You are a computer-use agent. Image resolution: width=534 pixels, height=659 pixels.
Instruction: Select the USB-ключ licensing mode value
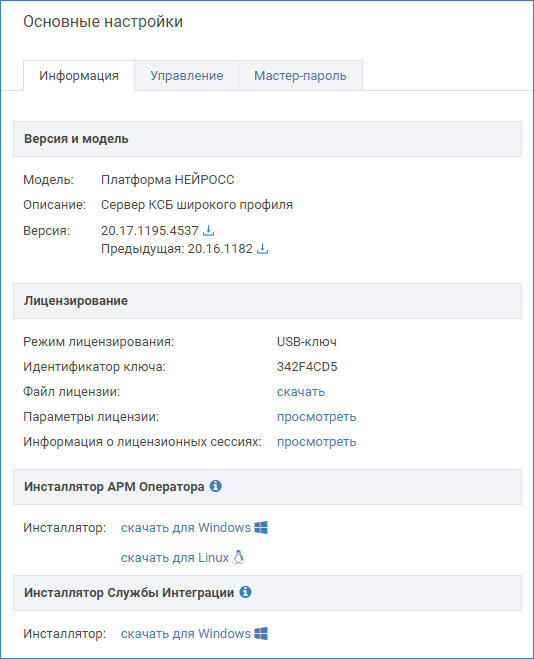[307, 342]
